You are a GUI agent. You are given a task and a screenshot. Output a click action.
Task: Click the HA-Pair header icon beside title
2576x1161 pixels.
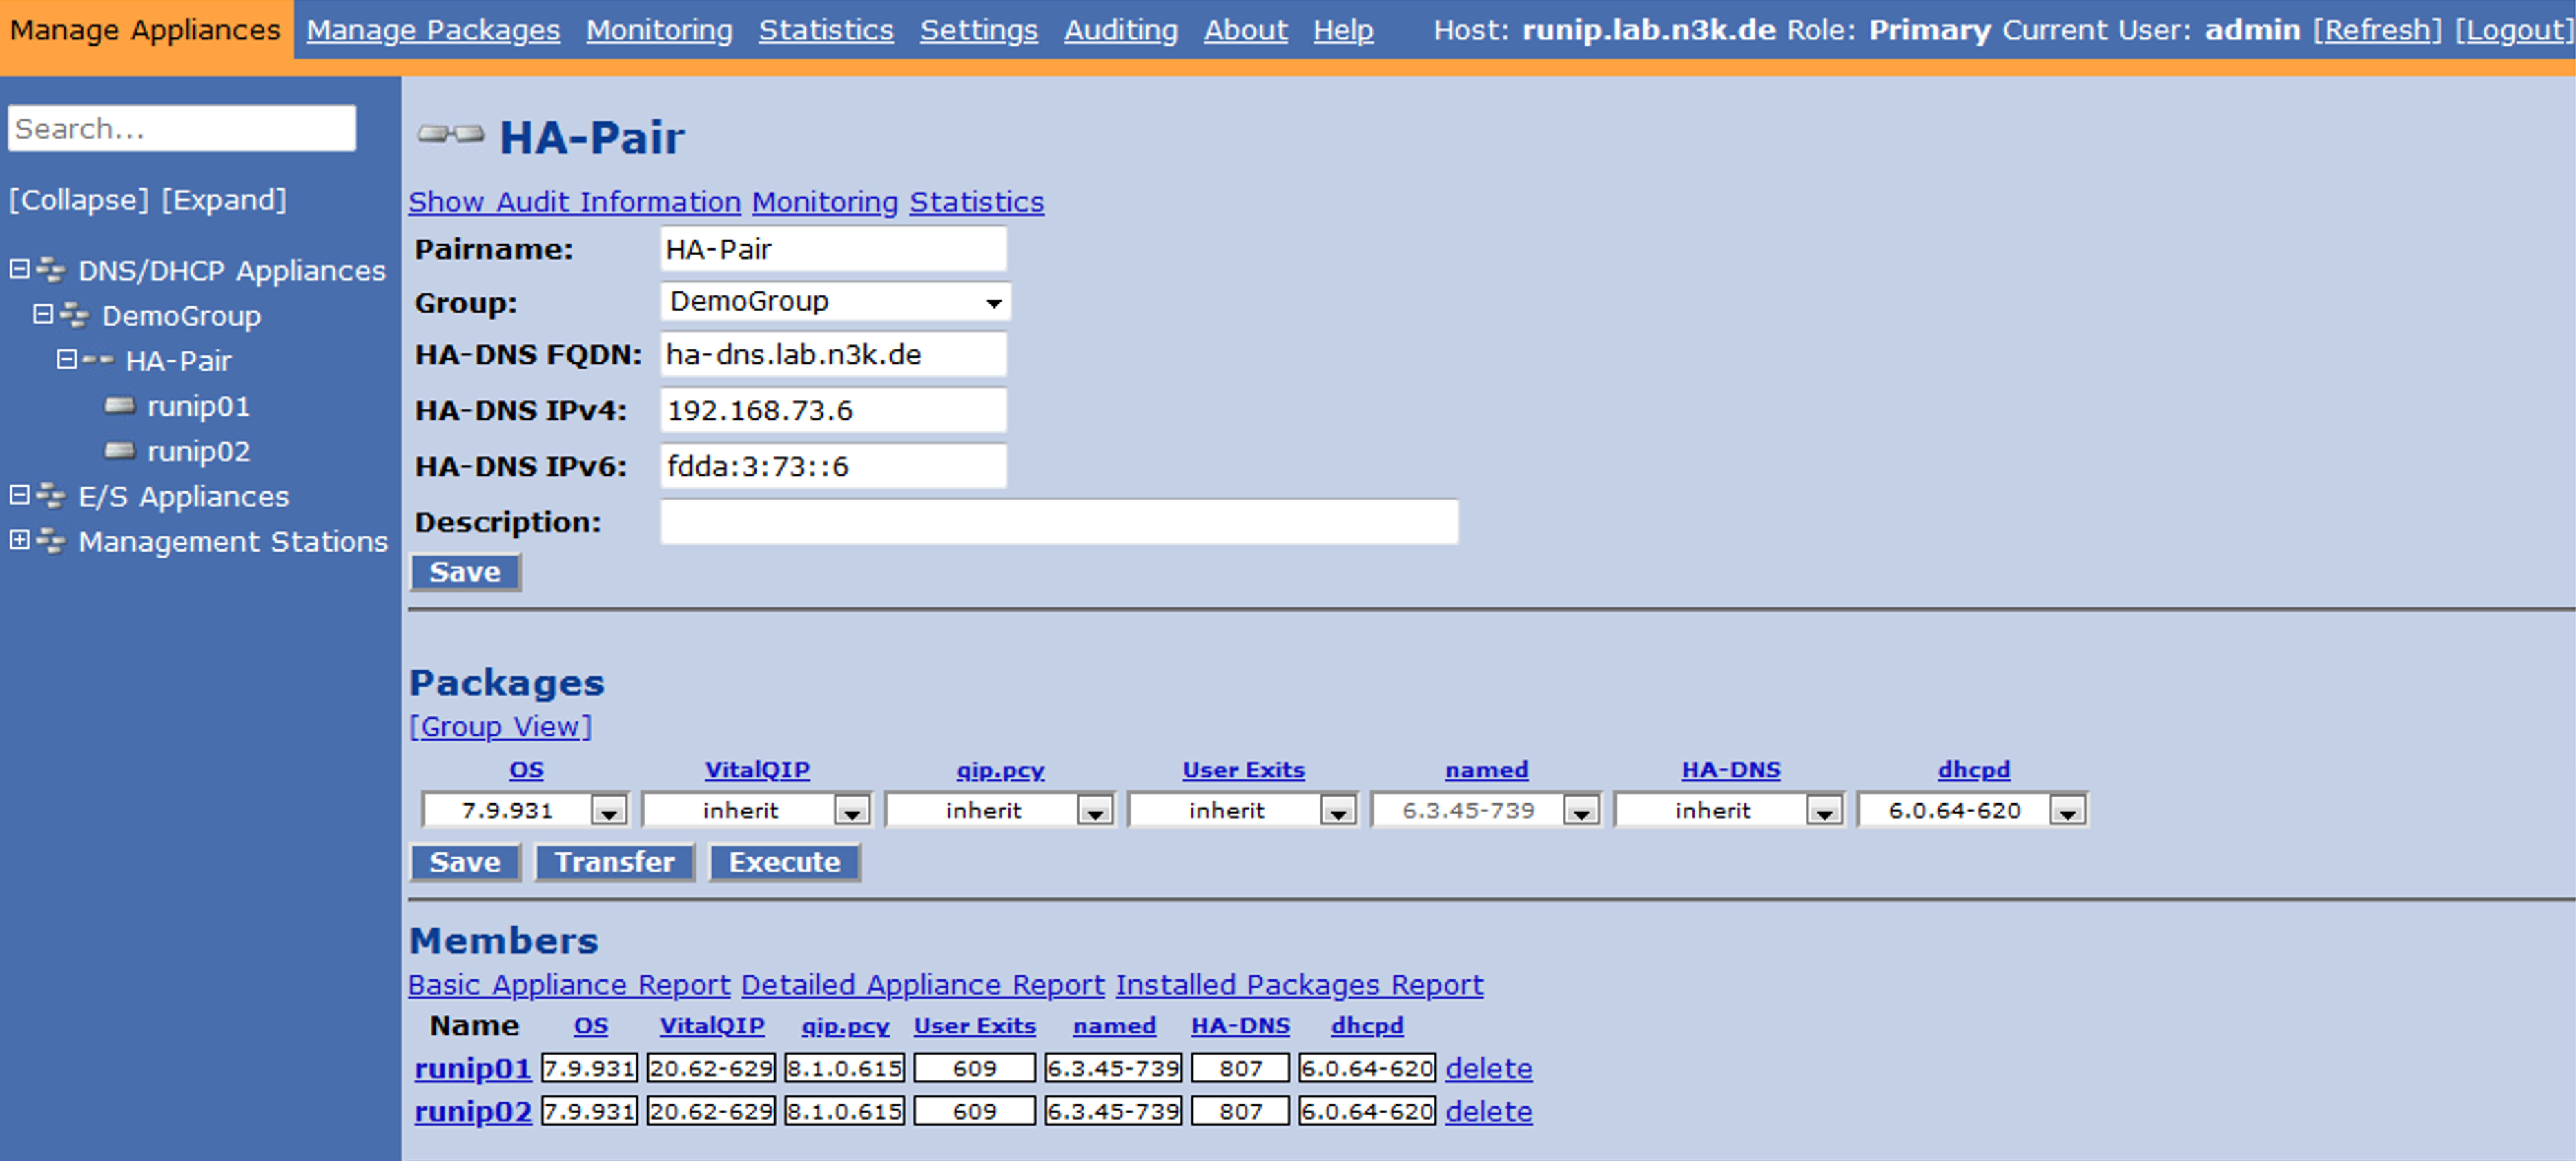coord(450,134)
